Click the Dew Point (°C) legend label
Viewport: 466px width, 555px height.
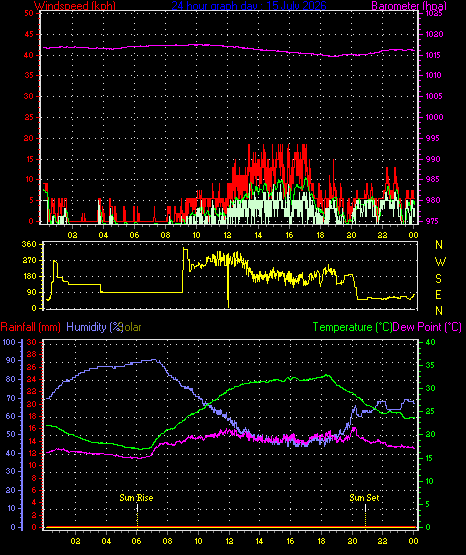427,327
